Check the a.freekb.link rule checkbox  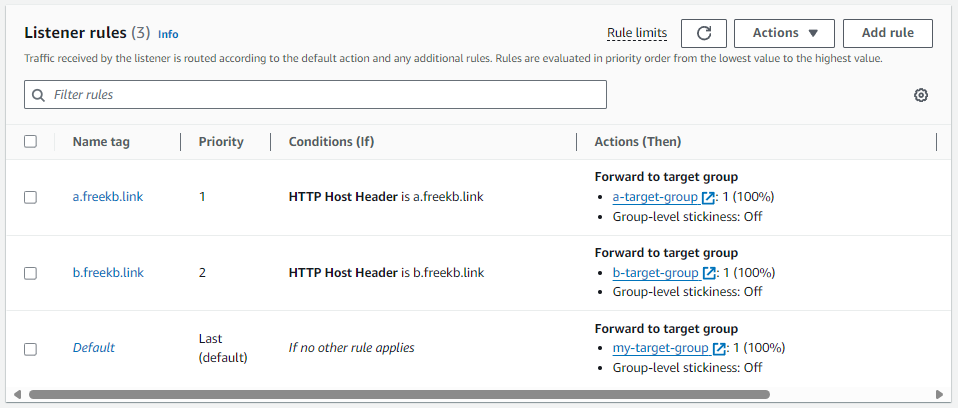[30, 197]
